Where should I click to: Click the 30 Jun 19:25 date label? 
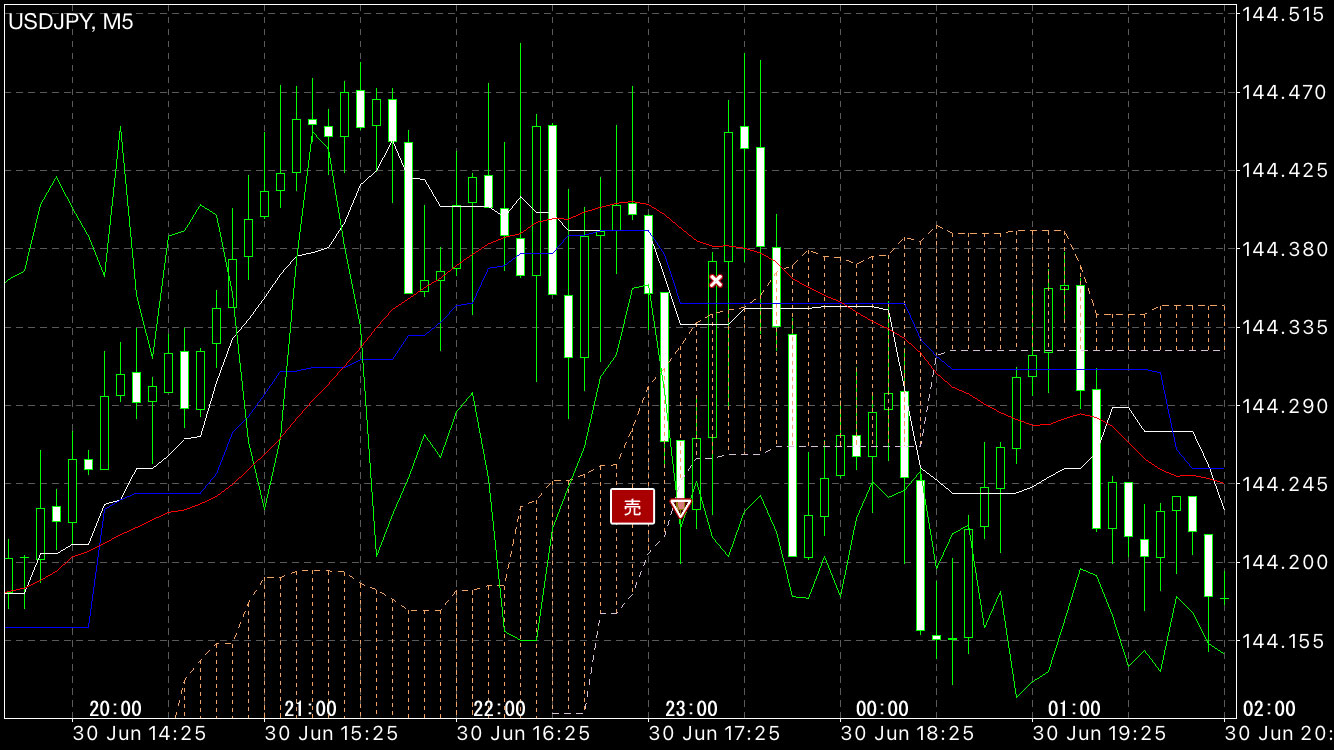[1099, 733]
